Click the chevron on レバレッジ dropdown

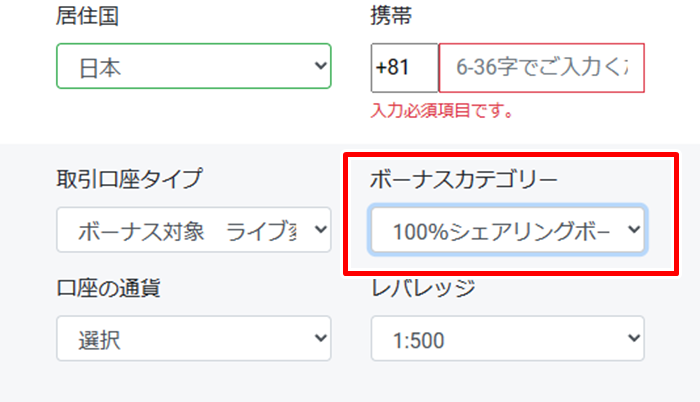coord(633,339)
